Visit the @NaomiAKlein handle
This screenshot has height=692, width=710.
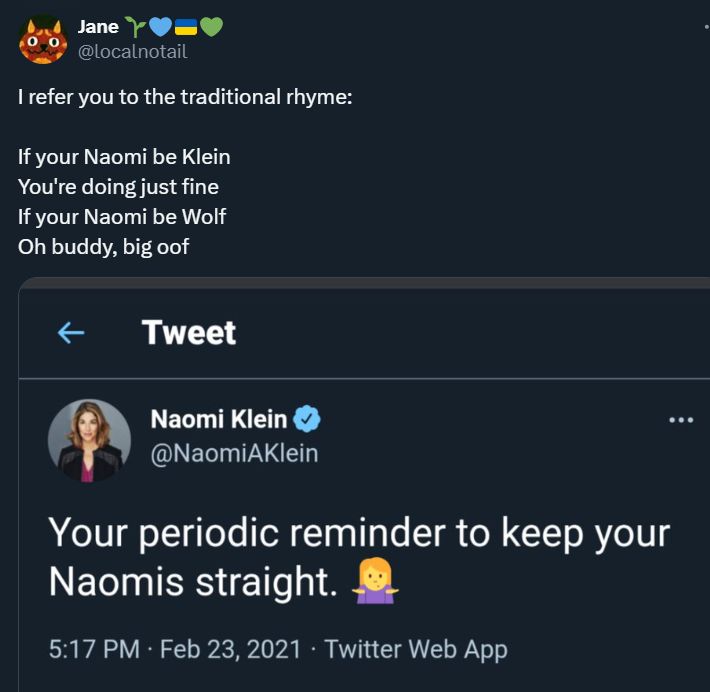pos(234,453)
